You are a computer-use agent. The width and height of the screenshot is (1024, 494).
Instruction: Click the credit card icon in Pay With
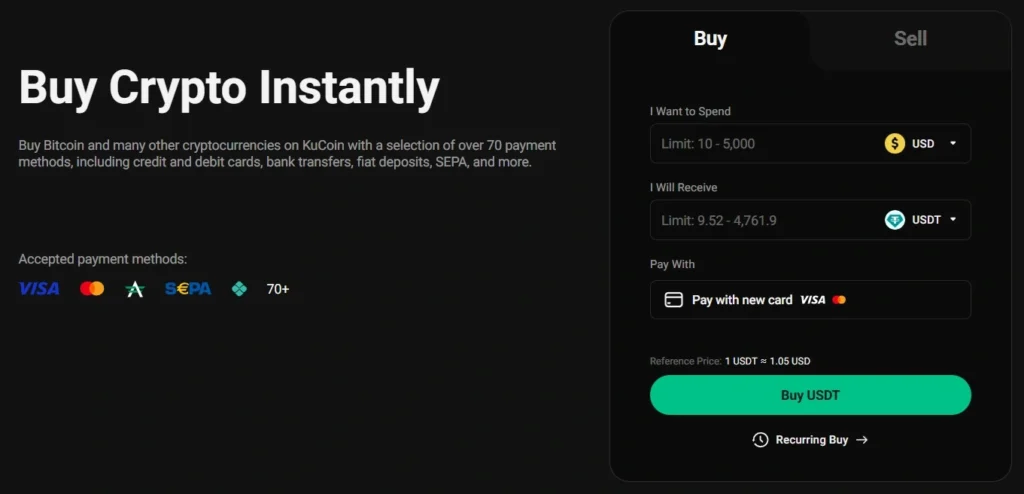673,300
